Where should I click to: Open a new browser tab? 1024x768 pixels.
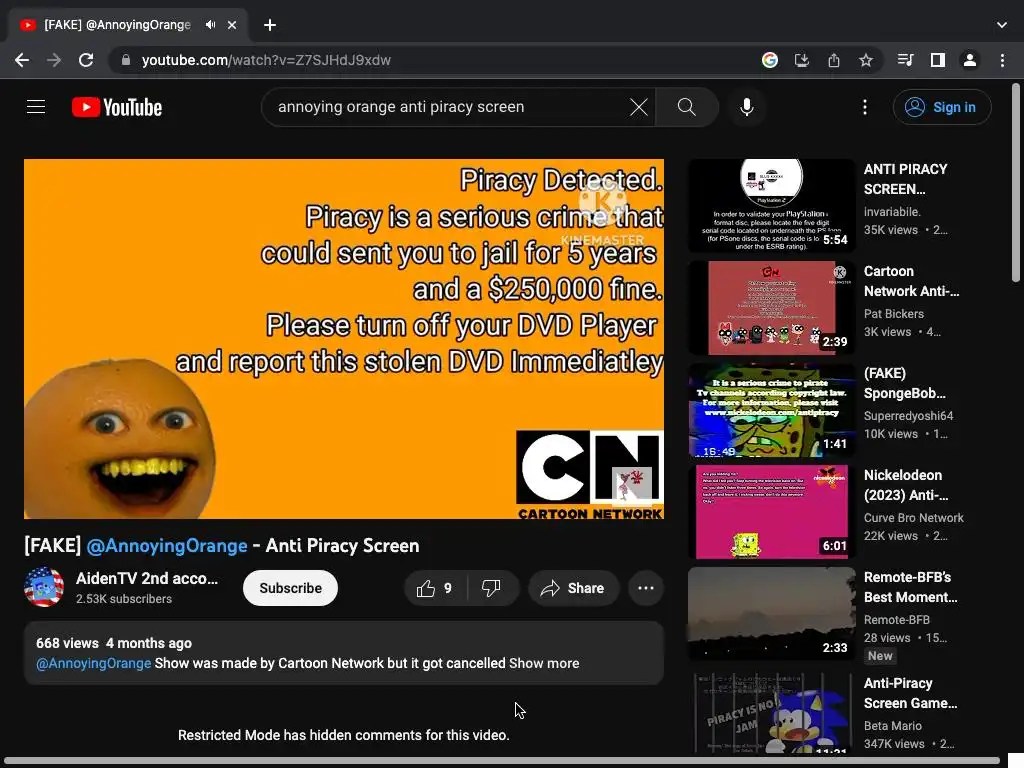click(270, 25)
